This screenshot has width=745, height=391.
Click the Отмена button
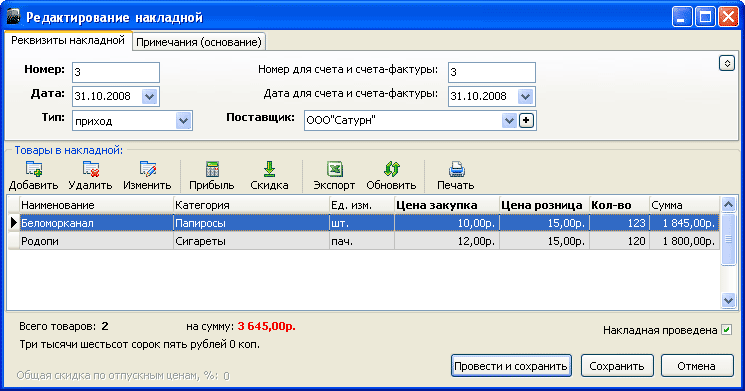pyautogui.click(x=697, y=366)
